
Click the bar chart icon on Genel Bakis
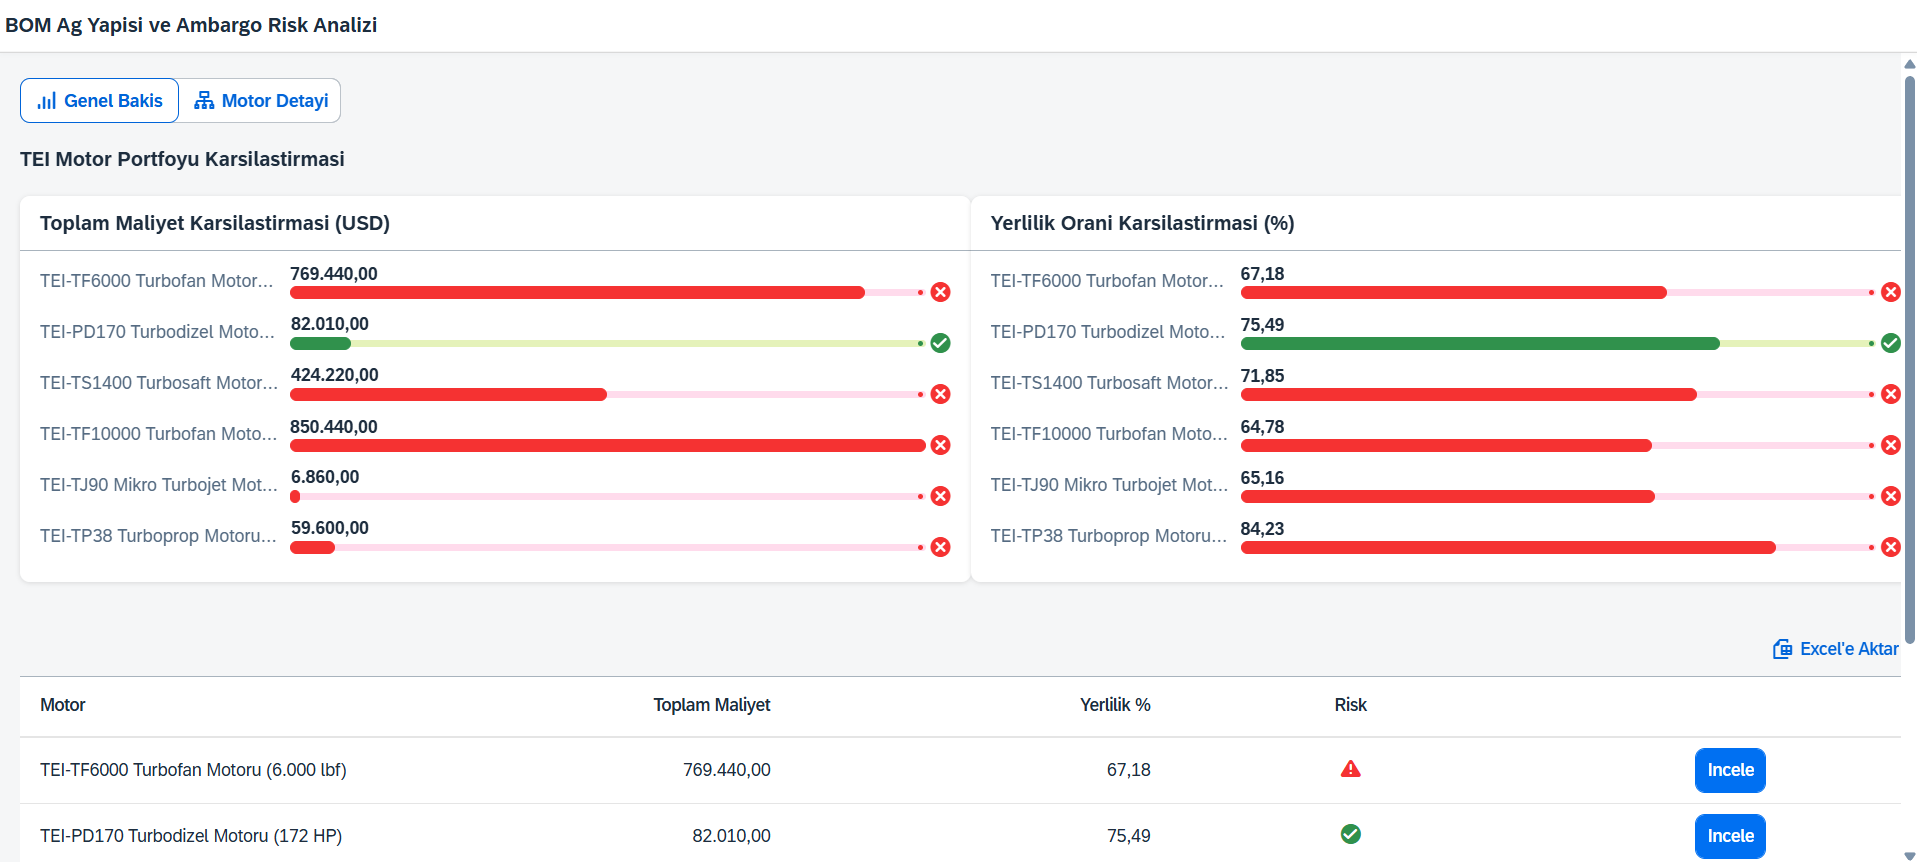coord(46,101)
